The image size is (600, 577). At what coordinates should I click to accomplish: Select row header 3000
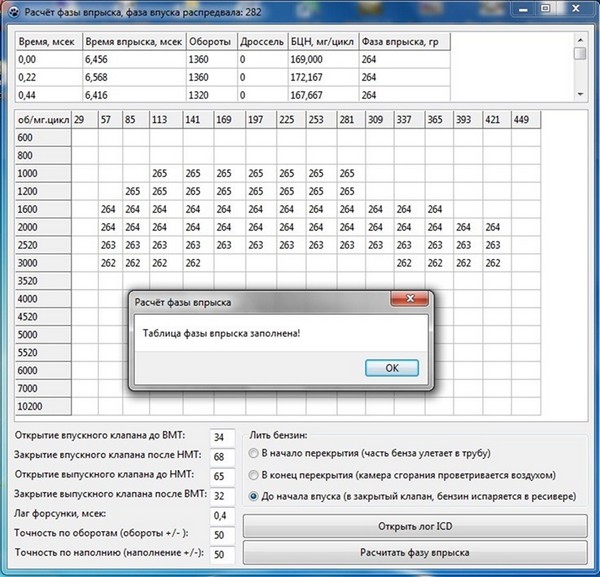tap(43, 263)
